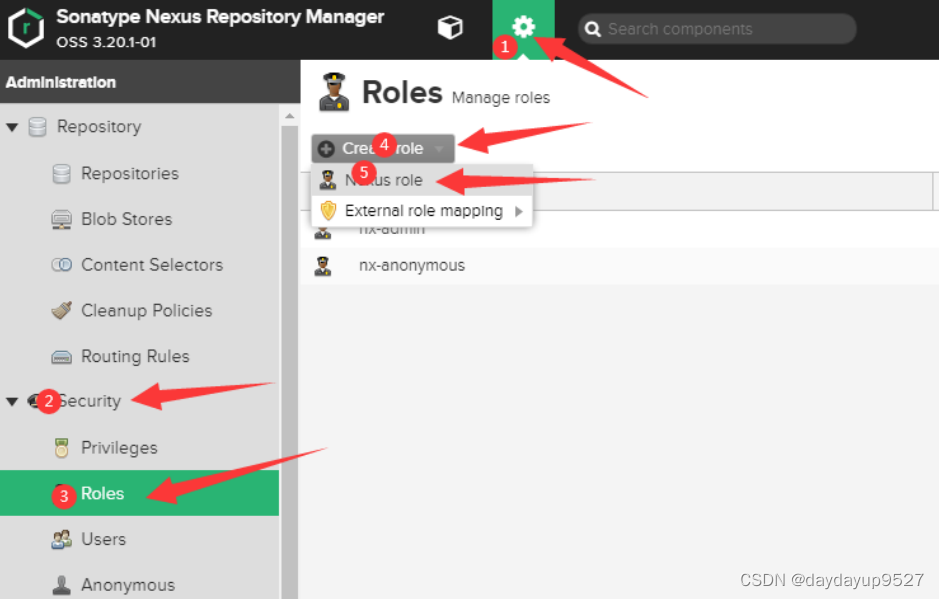
Task: Click the Roles page header icon
Action: pos(334,92)
